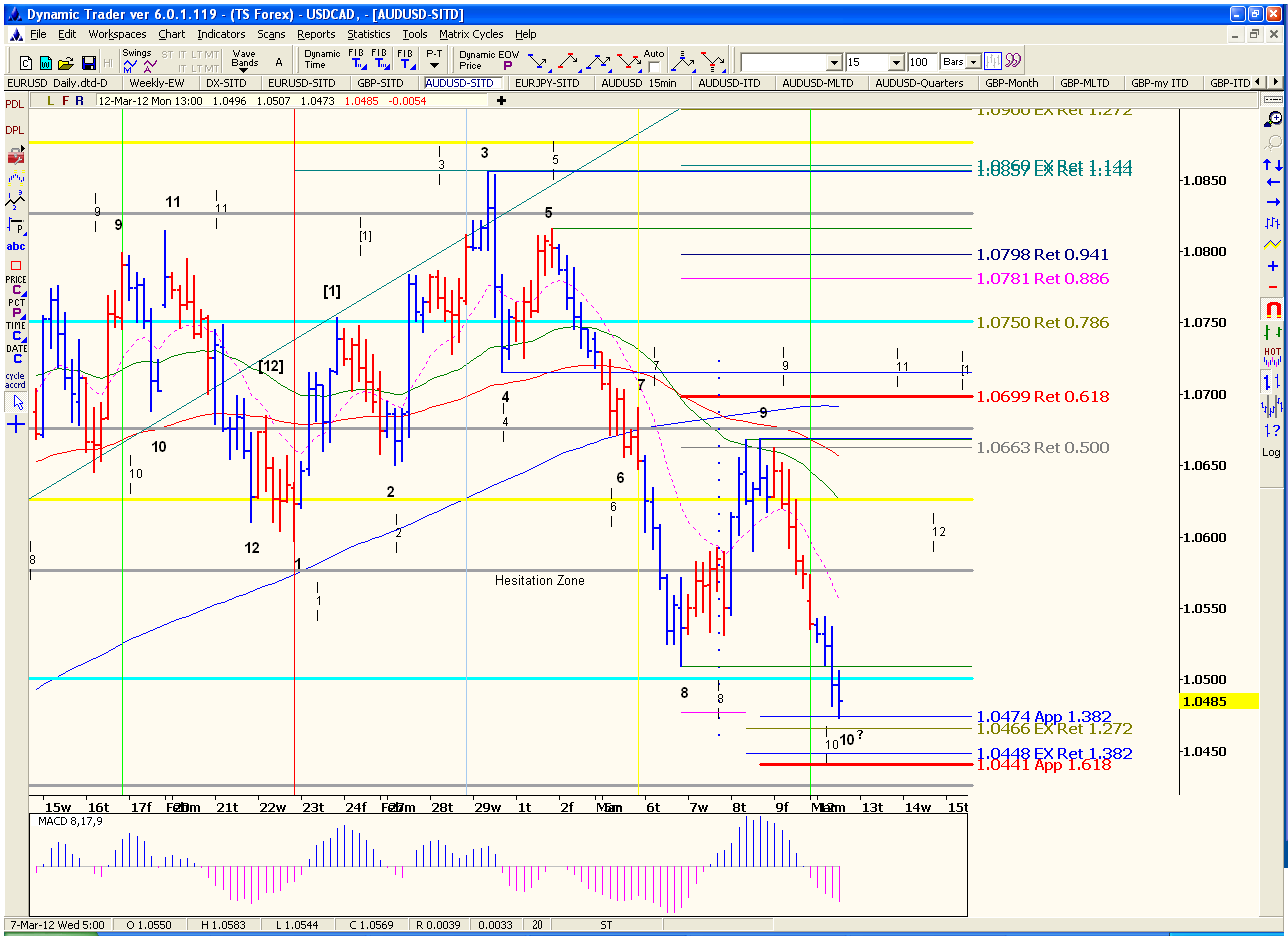Select the blue crosshair tool
Image resolution: width=1288 pixels, height=936 pixels.
(16, 424)
